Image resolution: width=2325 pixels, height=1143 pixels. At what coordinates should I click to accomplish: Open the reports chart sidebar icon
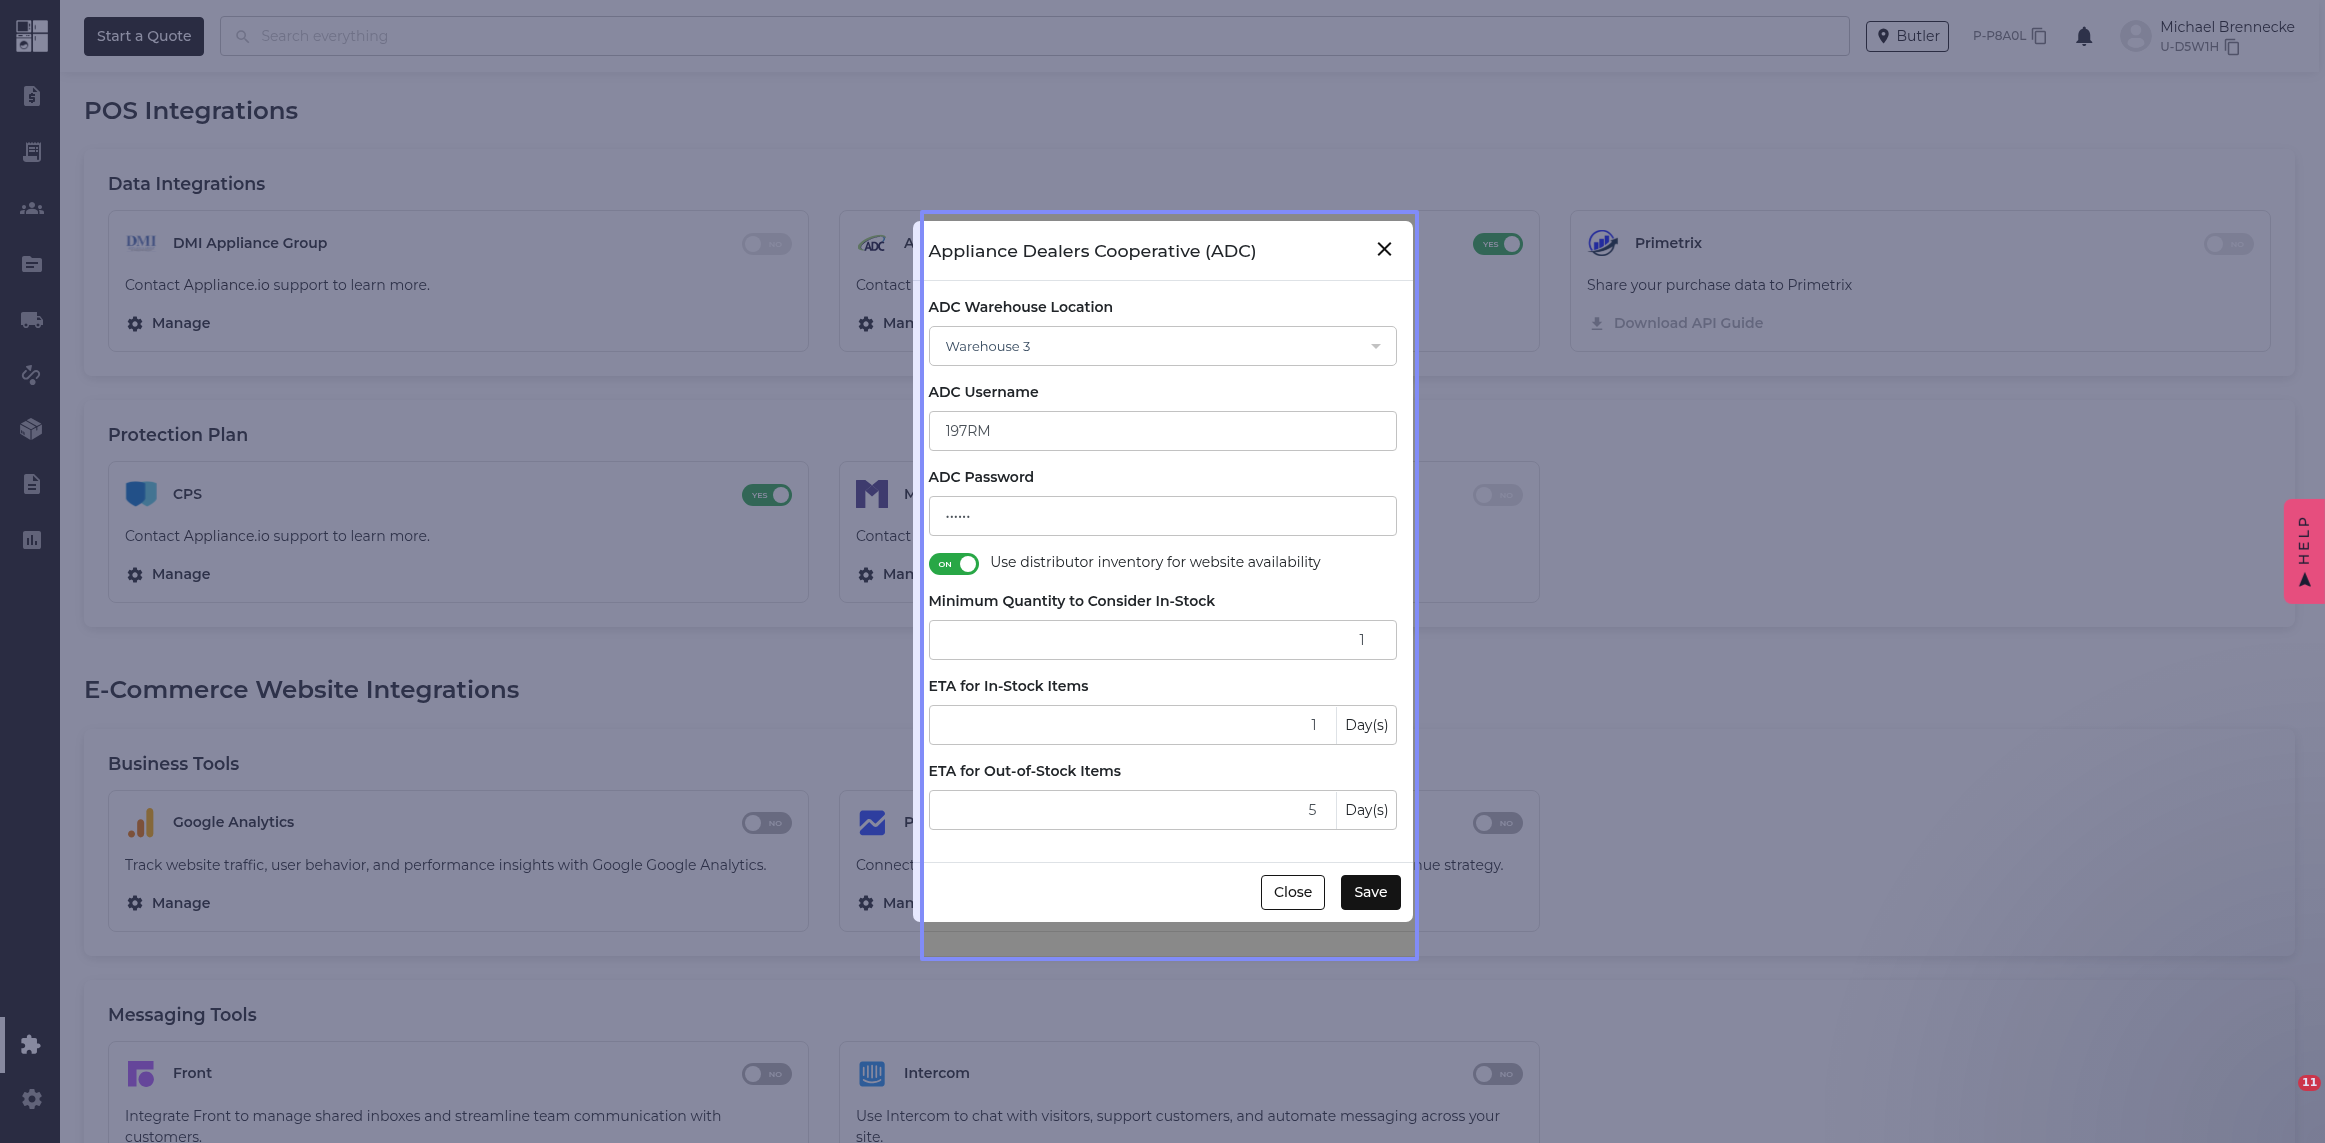click(32, 540)
